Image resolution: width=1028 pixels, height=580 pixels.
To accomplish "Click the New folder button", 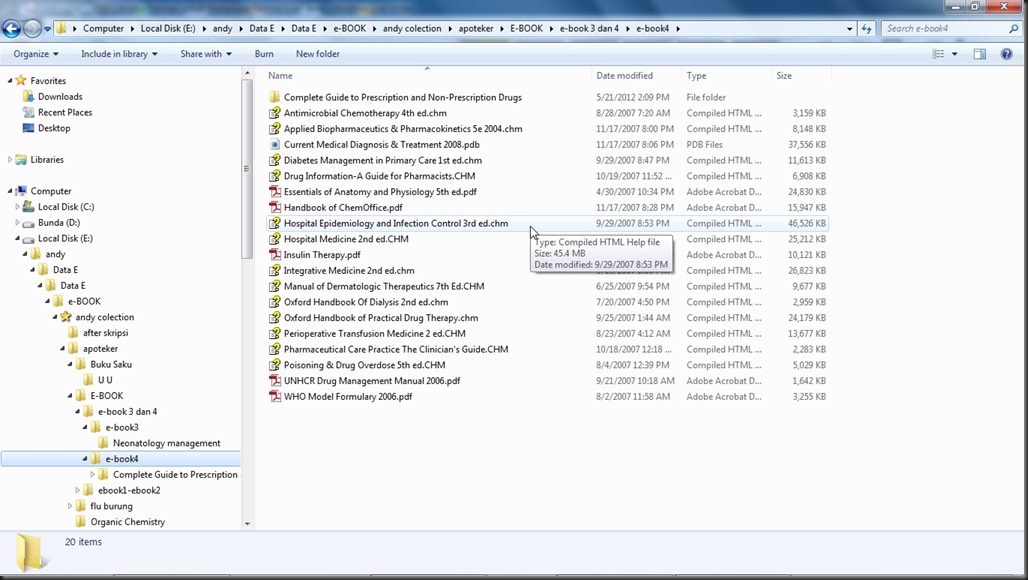I will click(317, 54).
